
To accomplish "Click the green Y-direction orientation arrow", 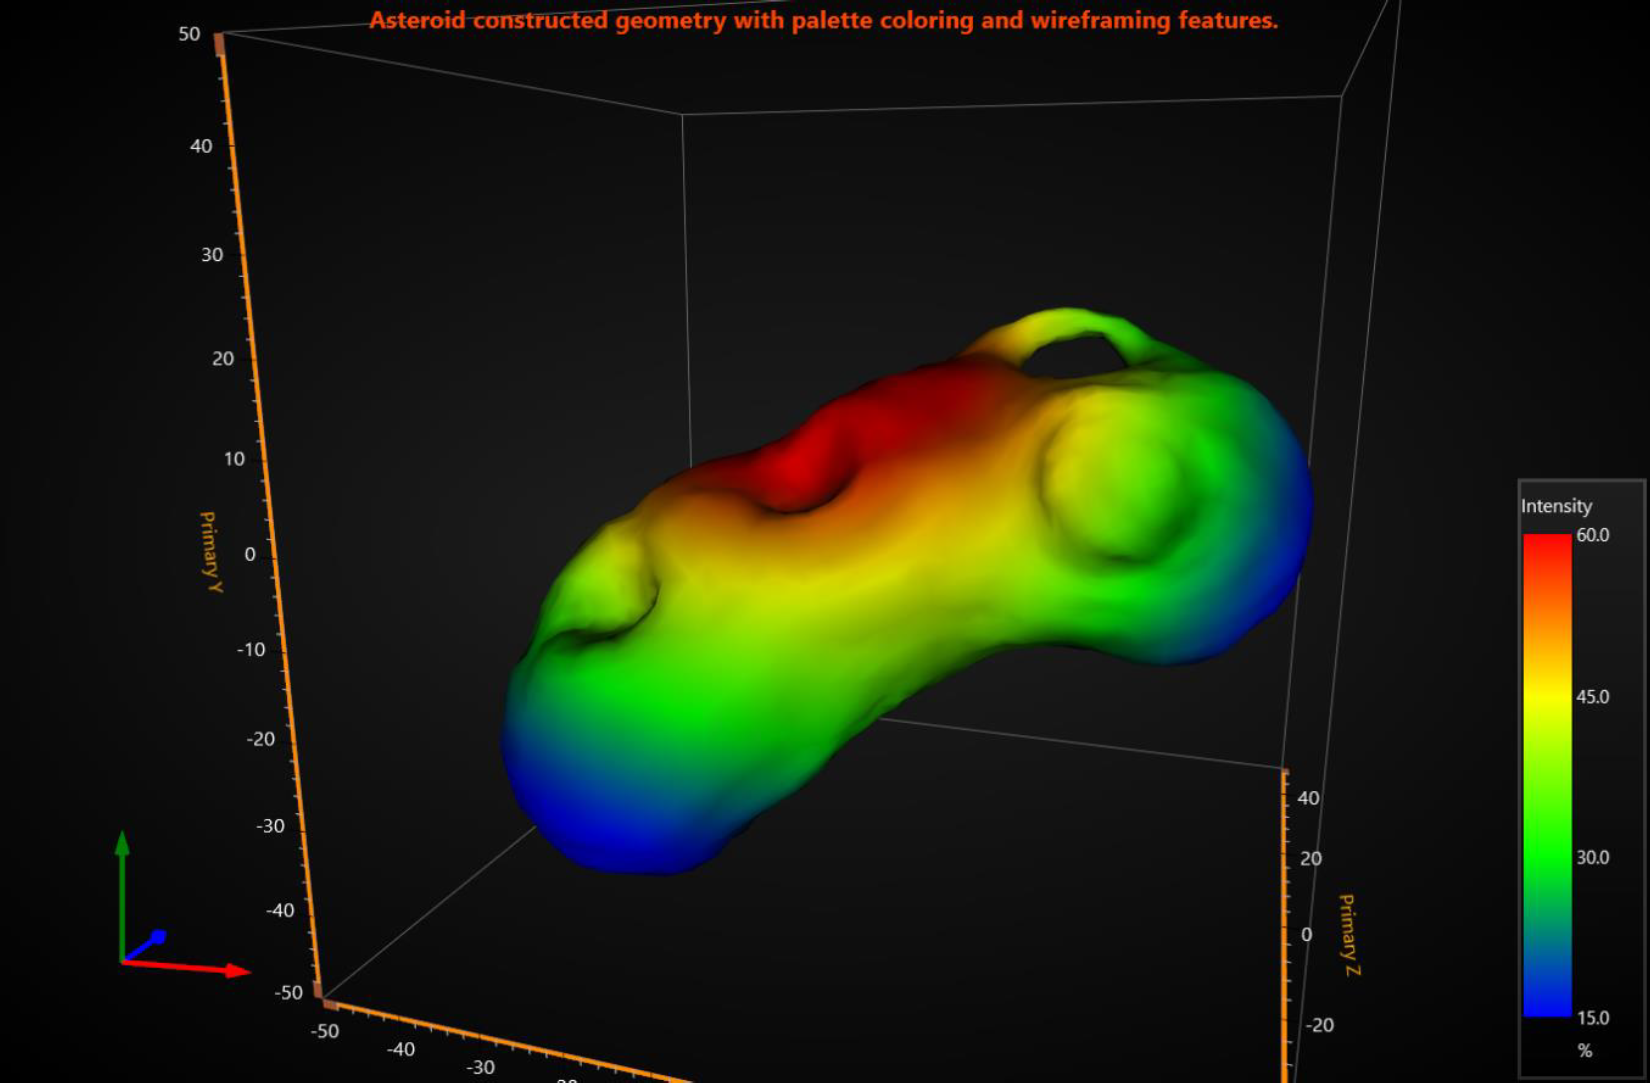I will pos(122,894).
